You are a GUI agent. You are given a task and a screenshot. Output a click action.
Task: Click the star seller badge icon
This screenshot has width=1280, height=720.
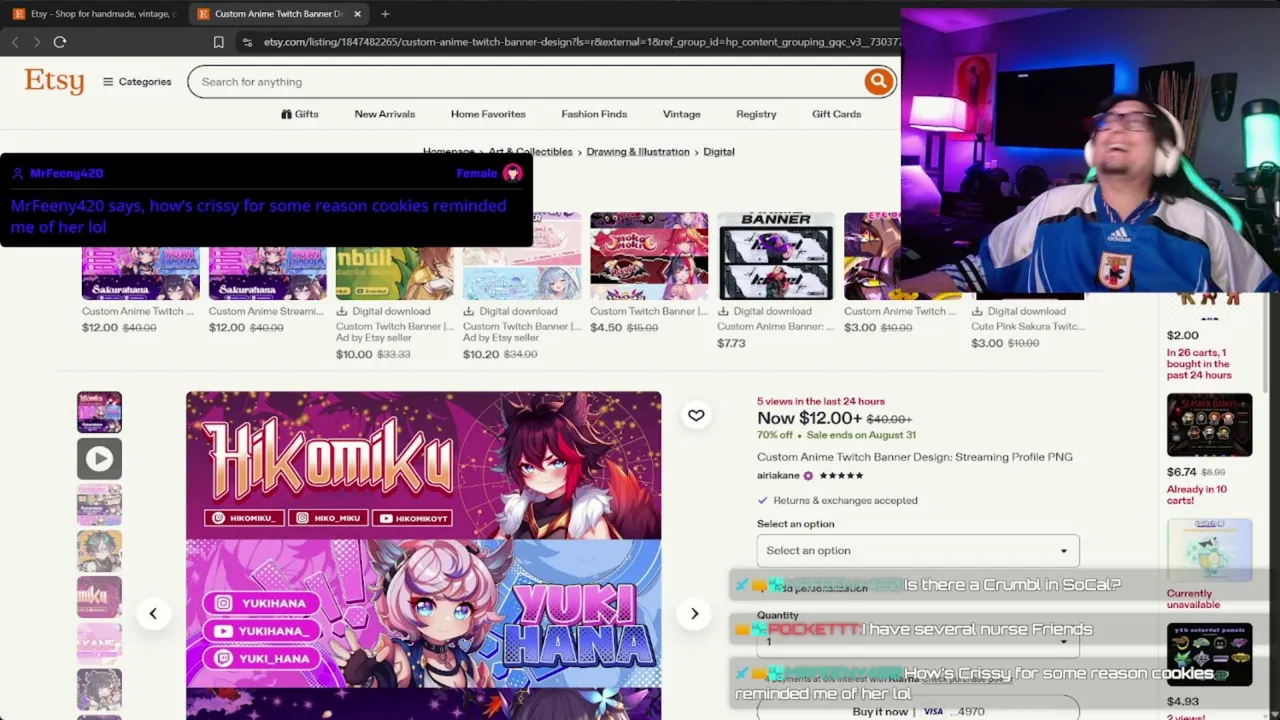pyautogui.click(x=809, y=476)
